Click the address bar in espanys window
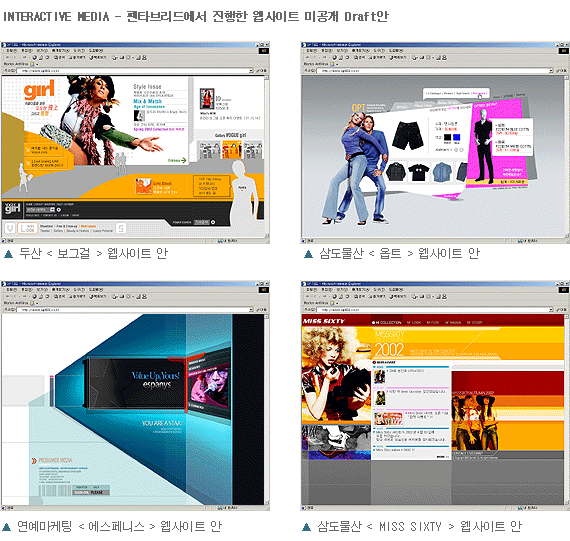Screen dimensions: 570x541 coord(134,310)
